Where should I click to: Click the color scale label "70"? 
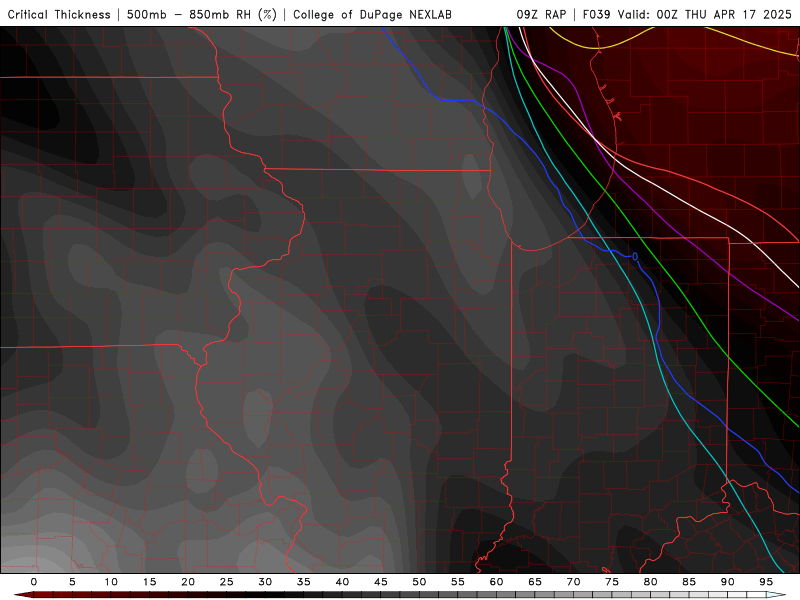(573, 582)
